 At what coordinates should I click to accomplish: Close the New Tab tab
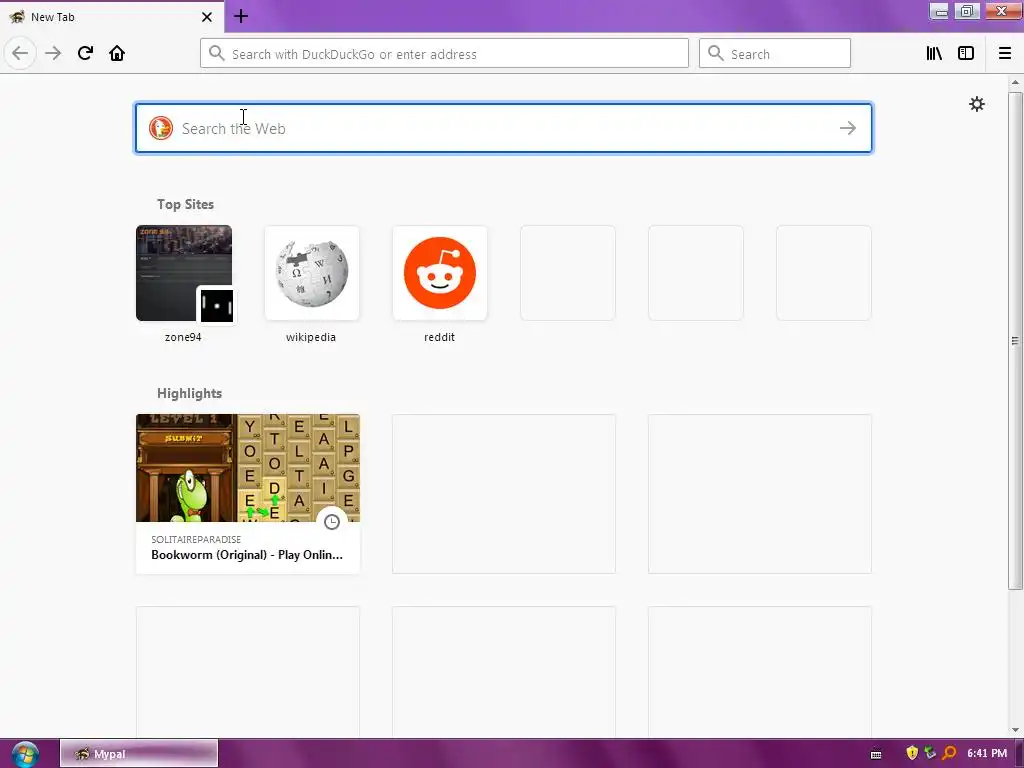click(x=207, y=17)
